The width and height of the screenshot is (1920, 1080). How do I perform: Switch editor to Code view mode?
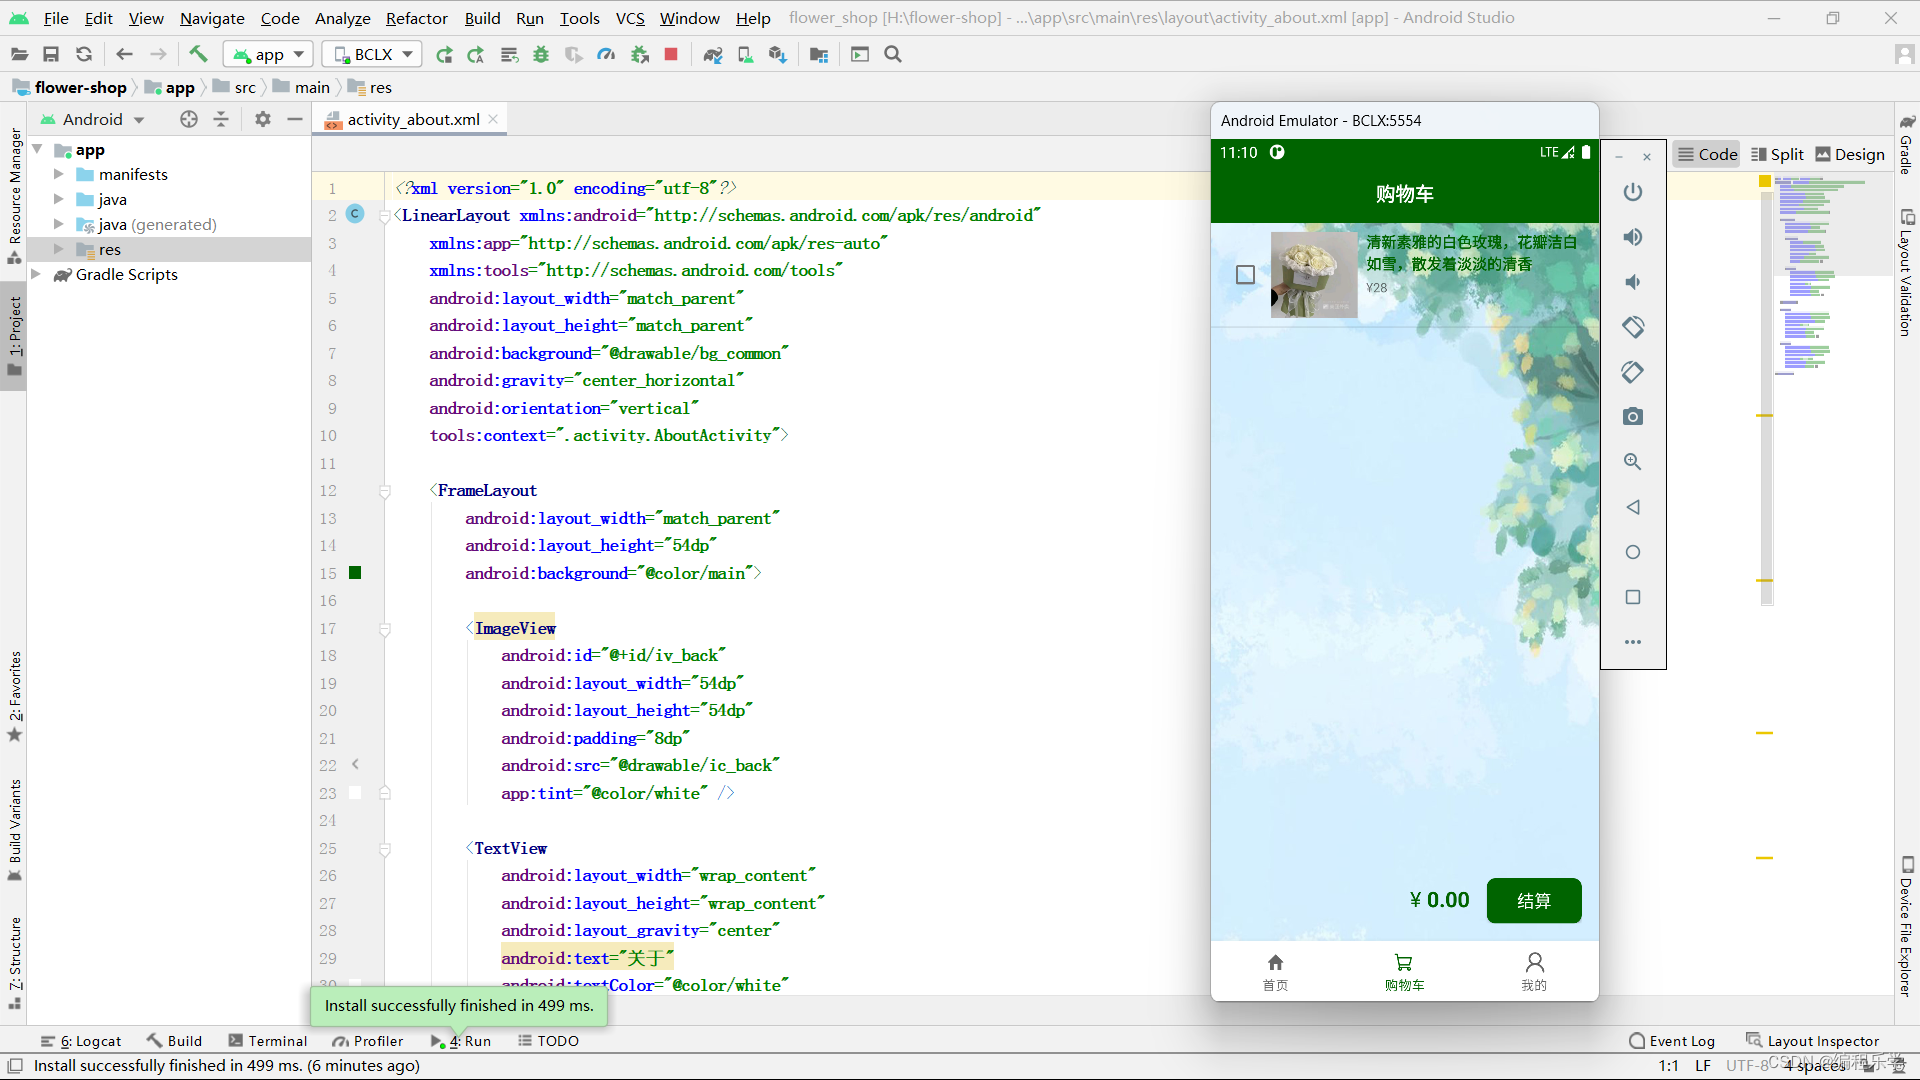point(1707,154)
